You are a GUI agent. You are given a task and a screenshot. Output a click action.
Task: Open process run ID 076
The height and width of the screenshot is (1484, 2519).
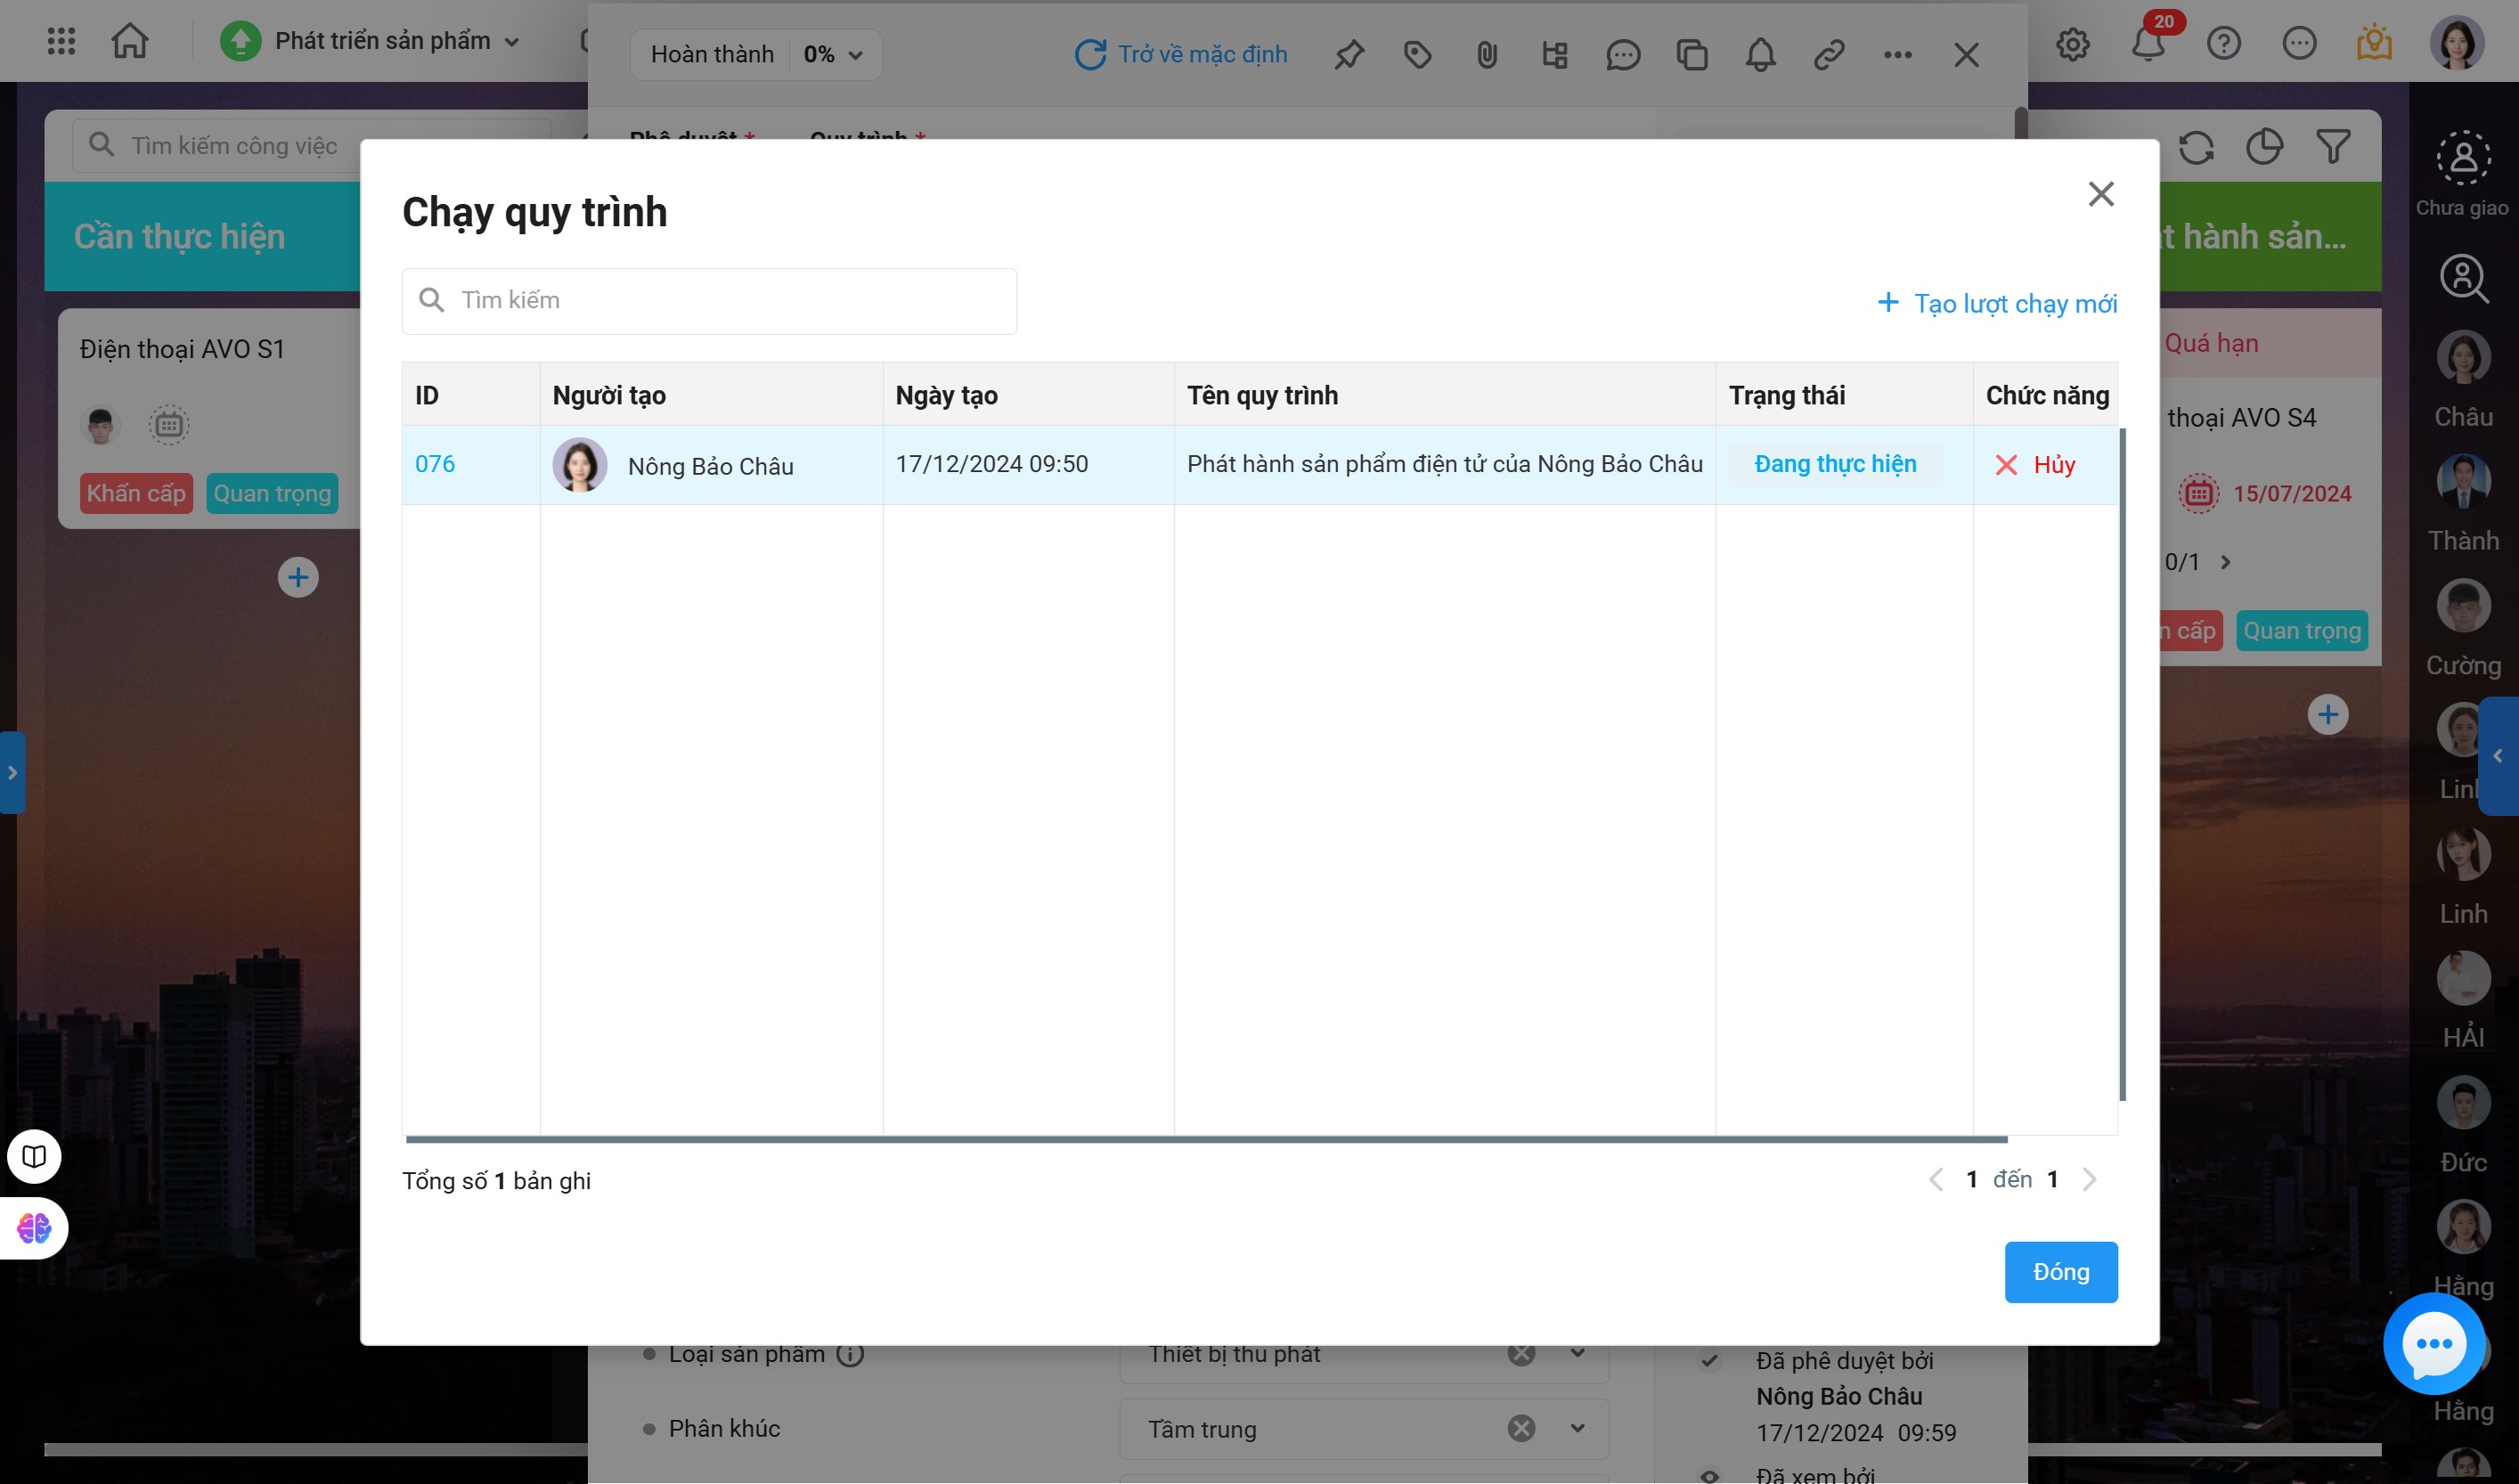[435, 464]
